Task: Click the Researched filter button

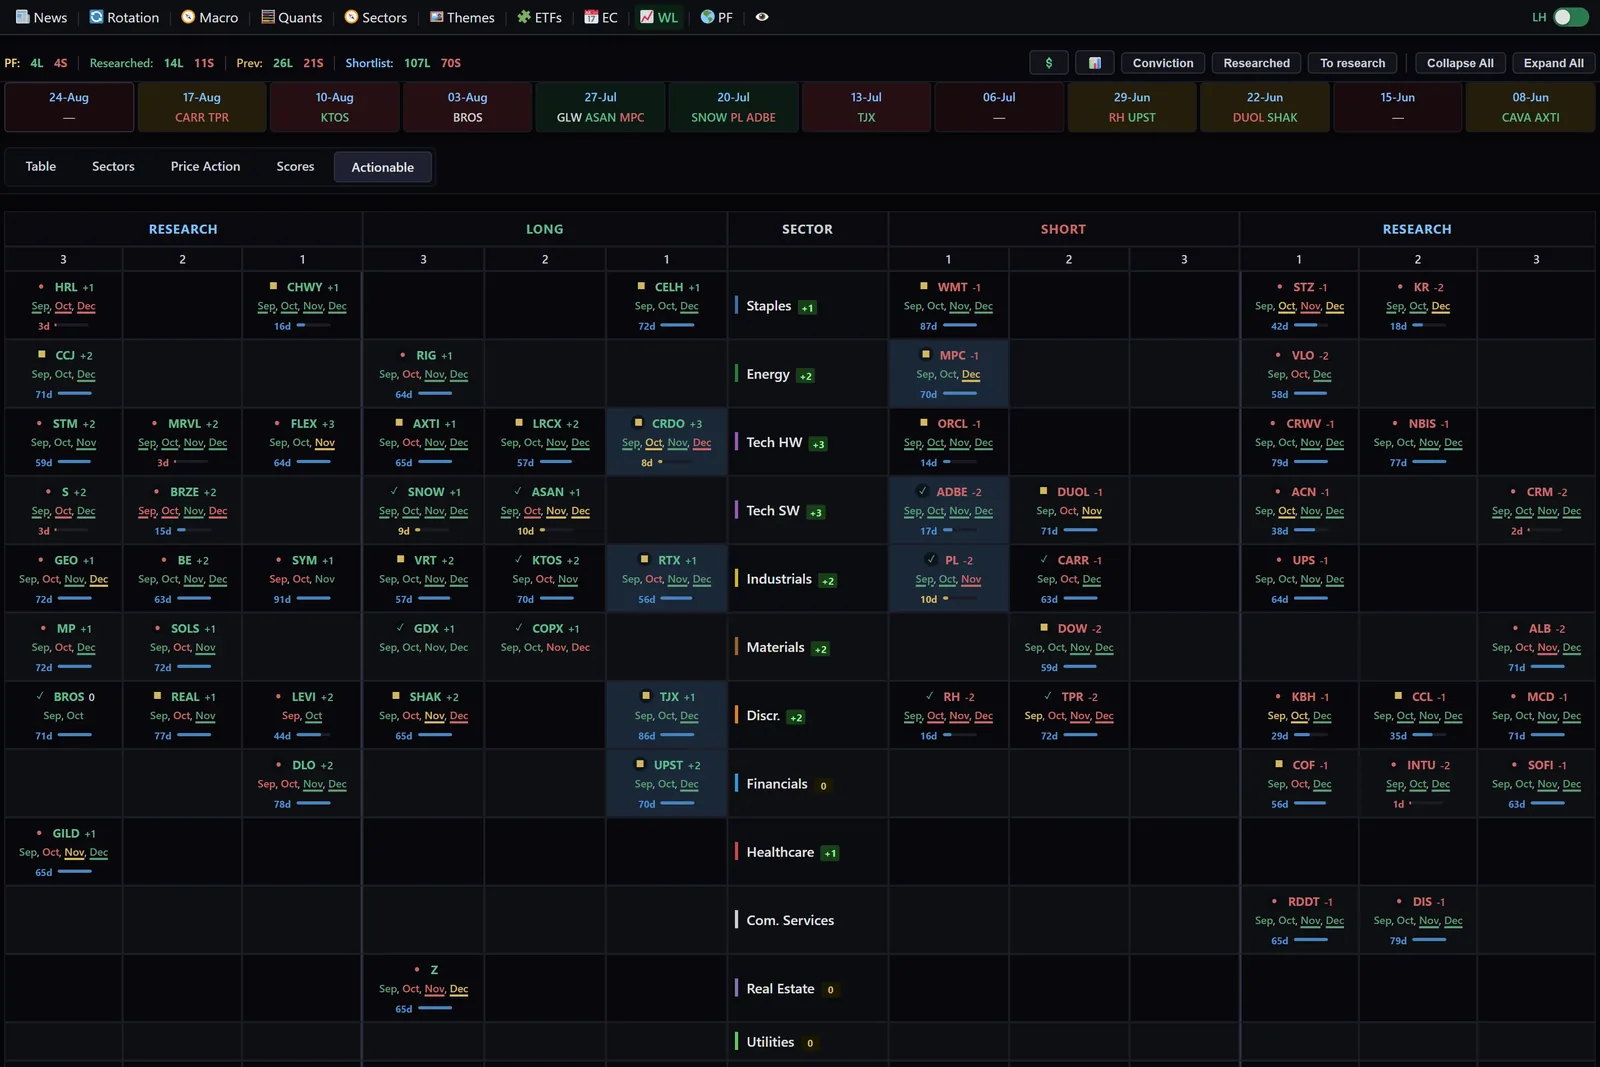Action: (x=1257, y=63)
